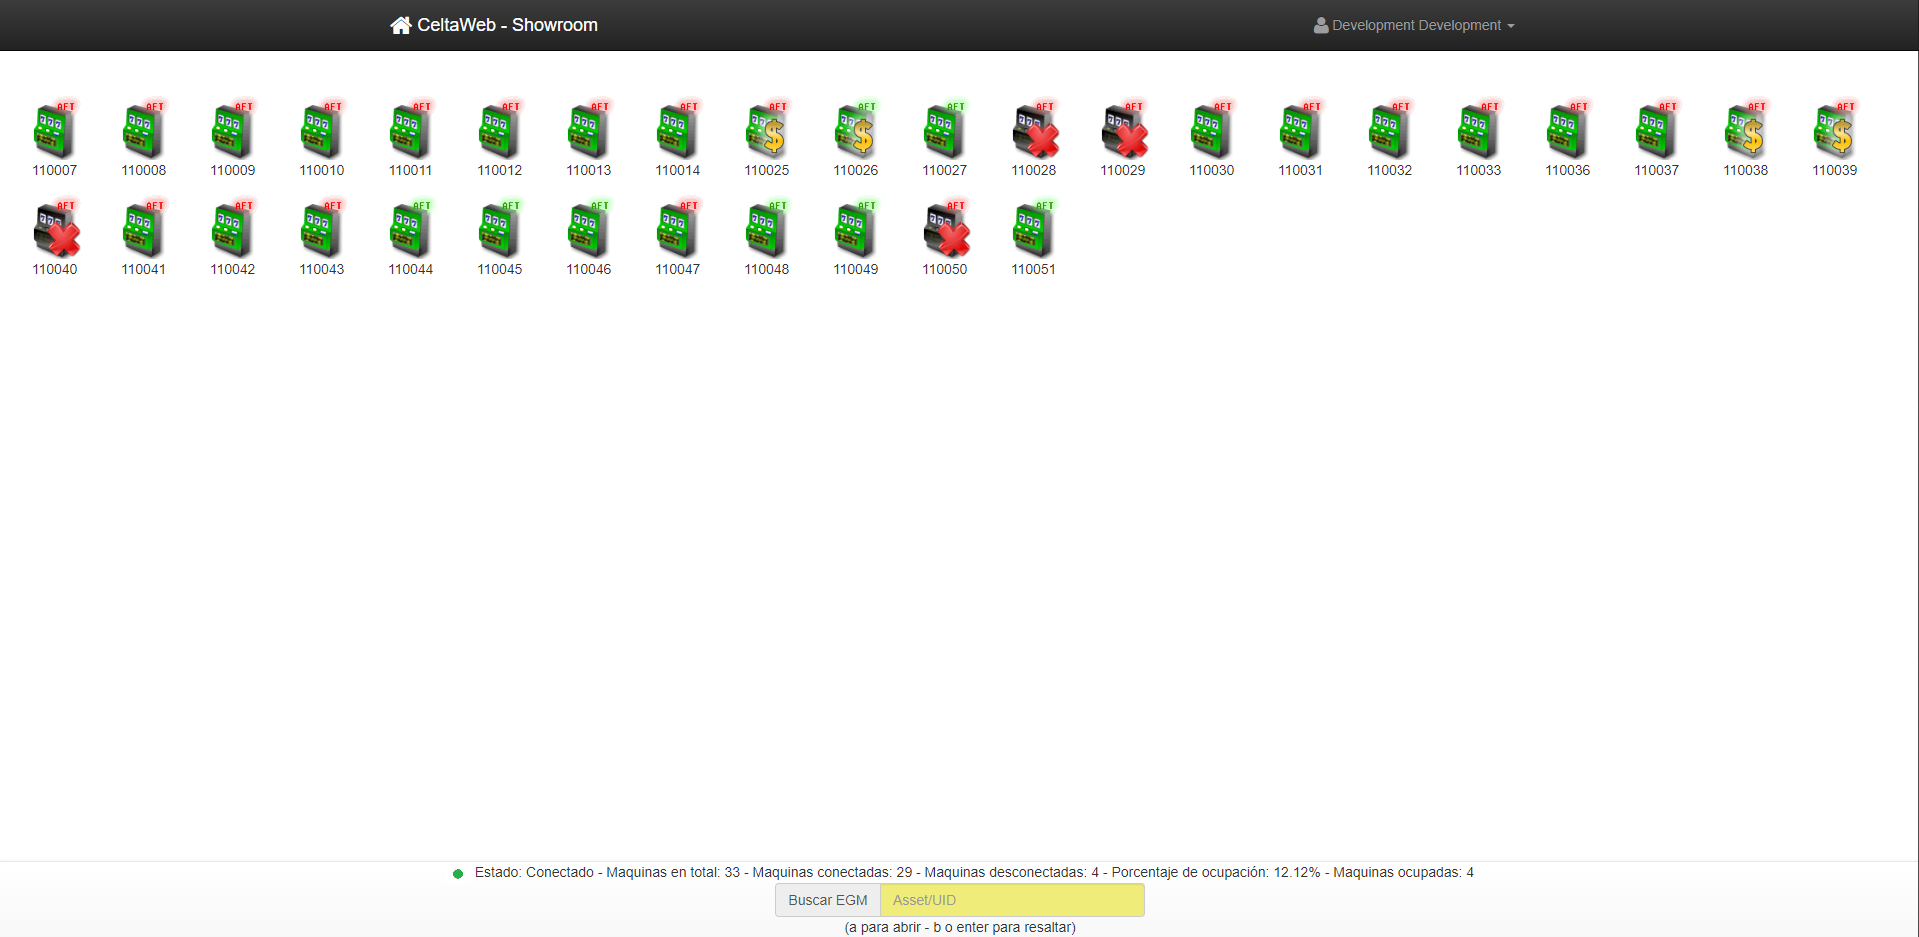1919x937 pixels.
Task: Focus the Asset/UID search field
Action: (x=1012, y=900)
